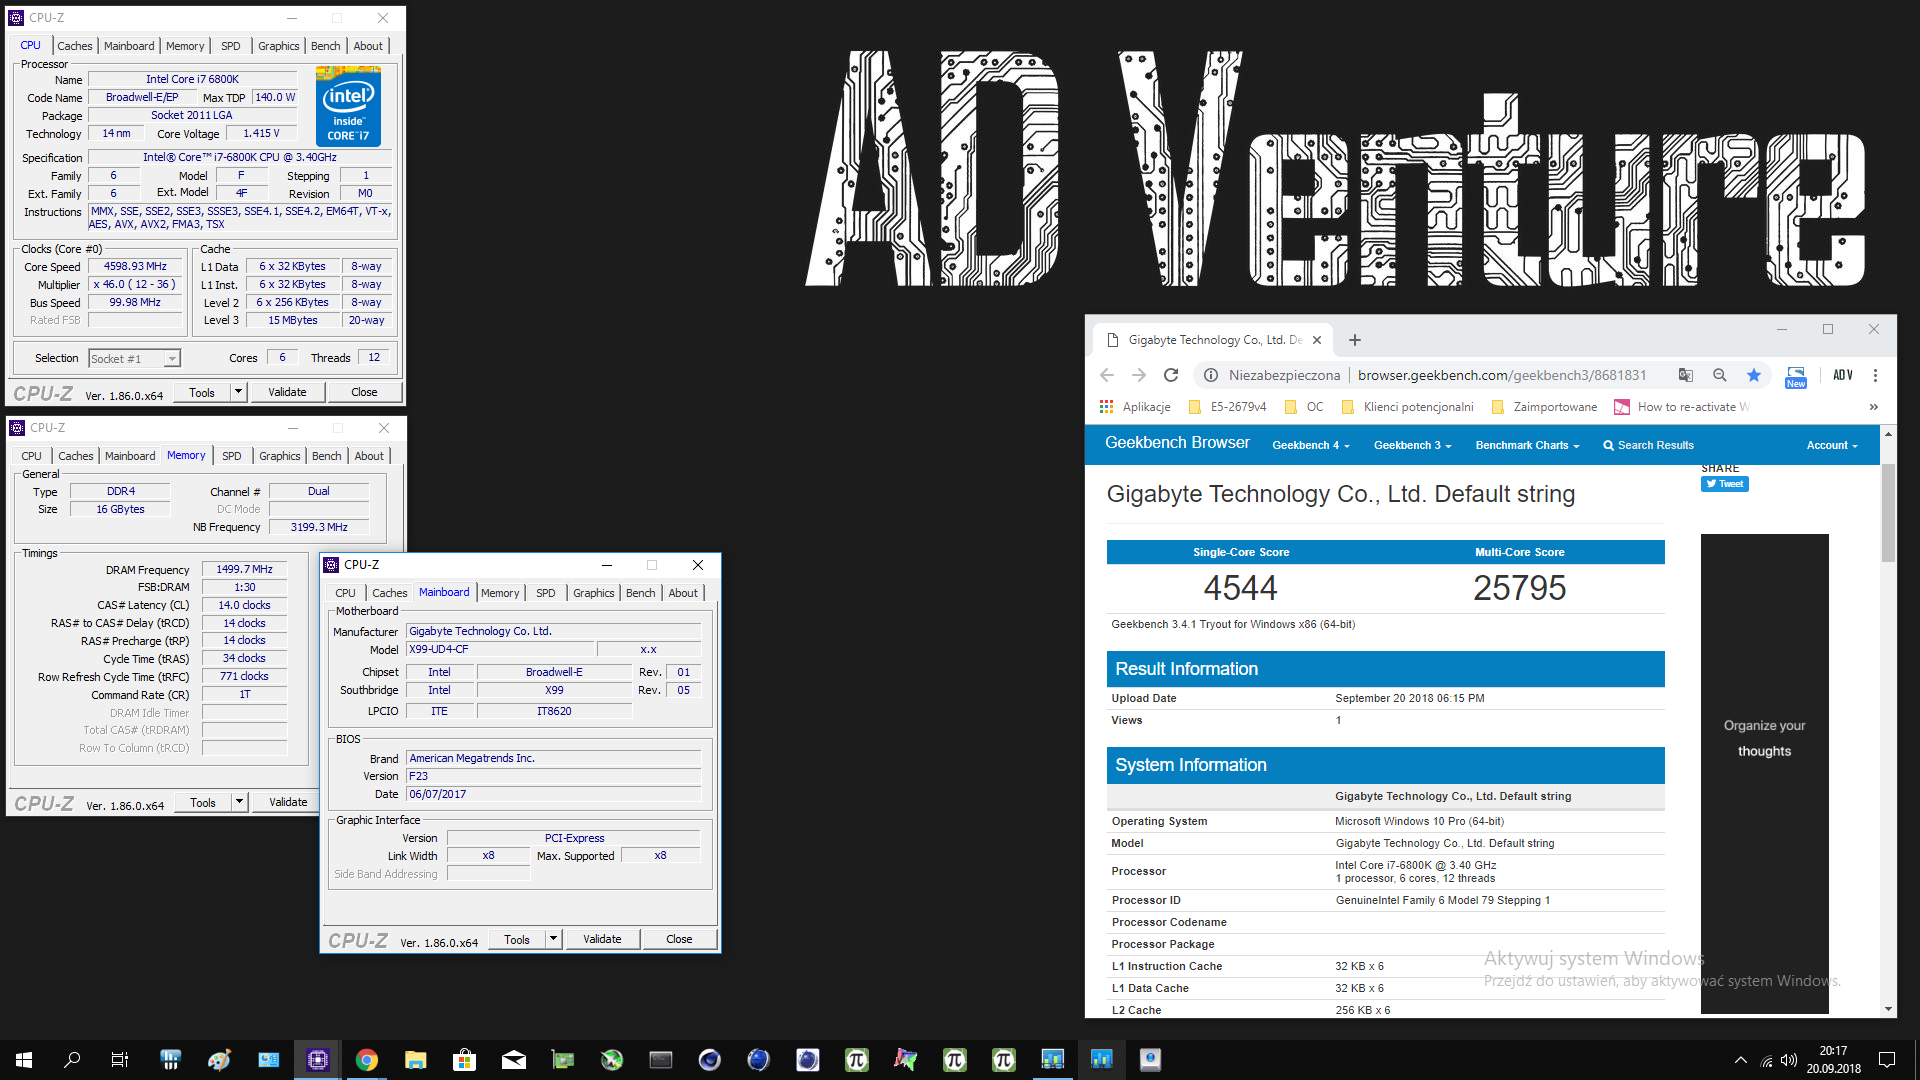Open the Search Results link
The height and width of the screenshot is (1080, 1920).
[x=1648, y=445]
